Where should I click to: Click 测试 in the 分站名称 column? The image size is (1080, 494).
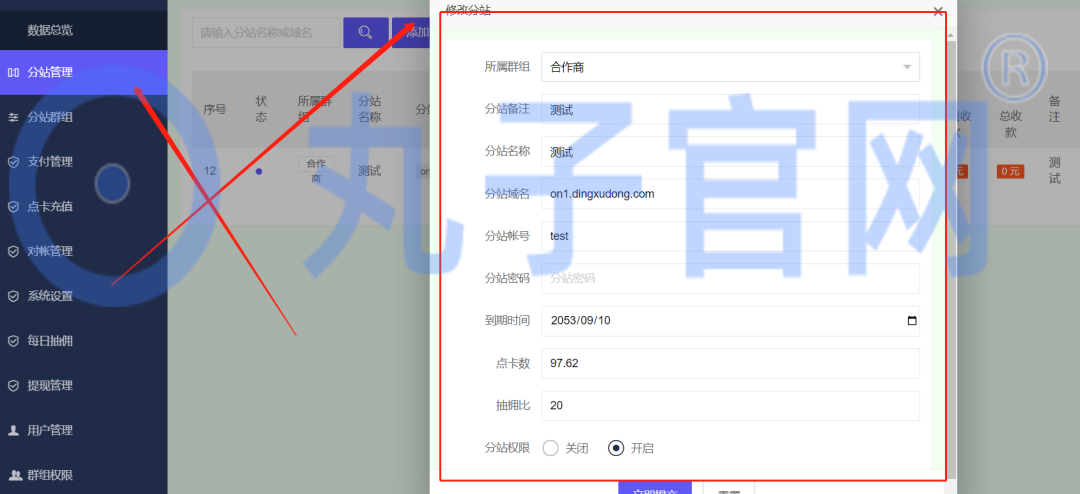coord(370,171)
